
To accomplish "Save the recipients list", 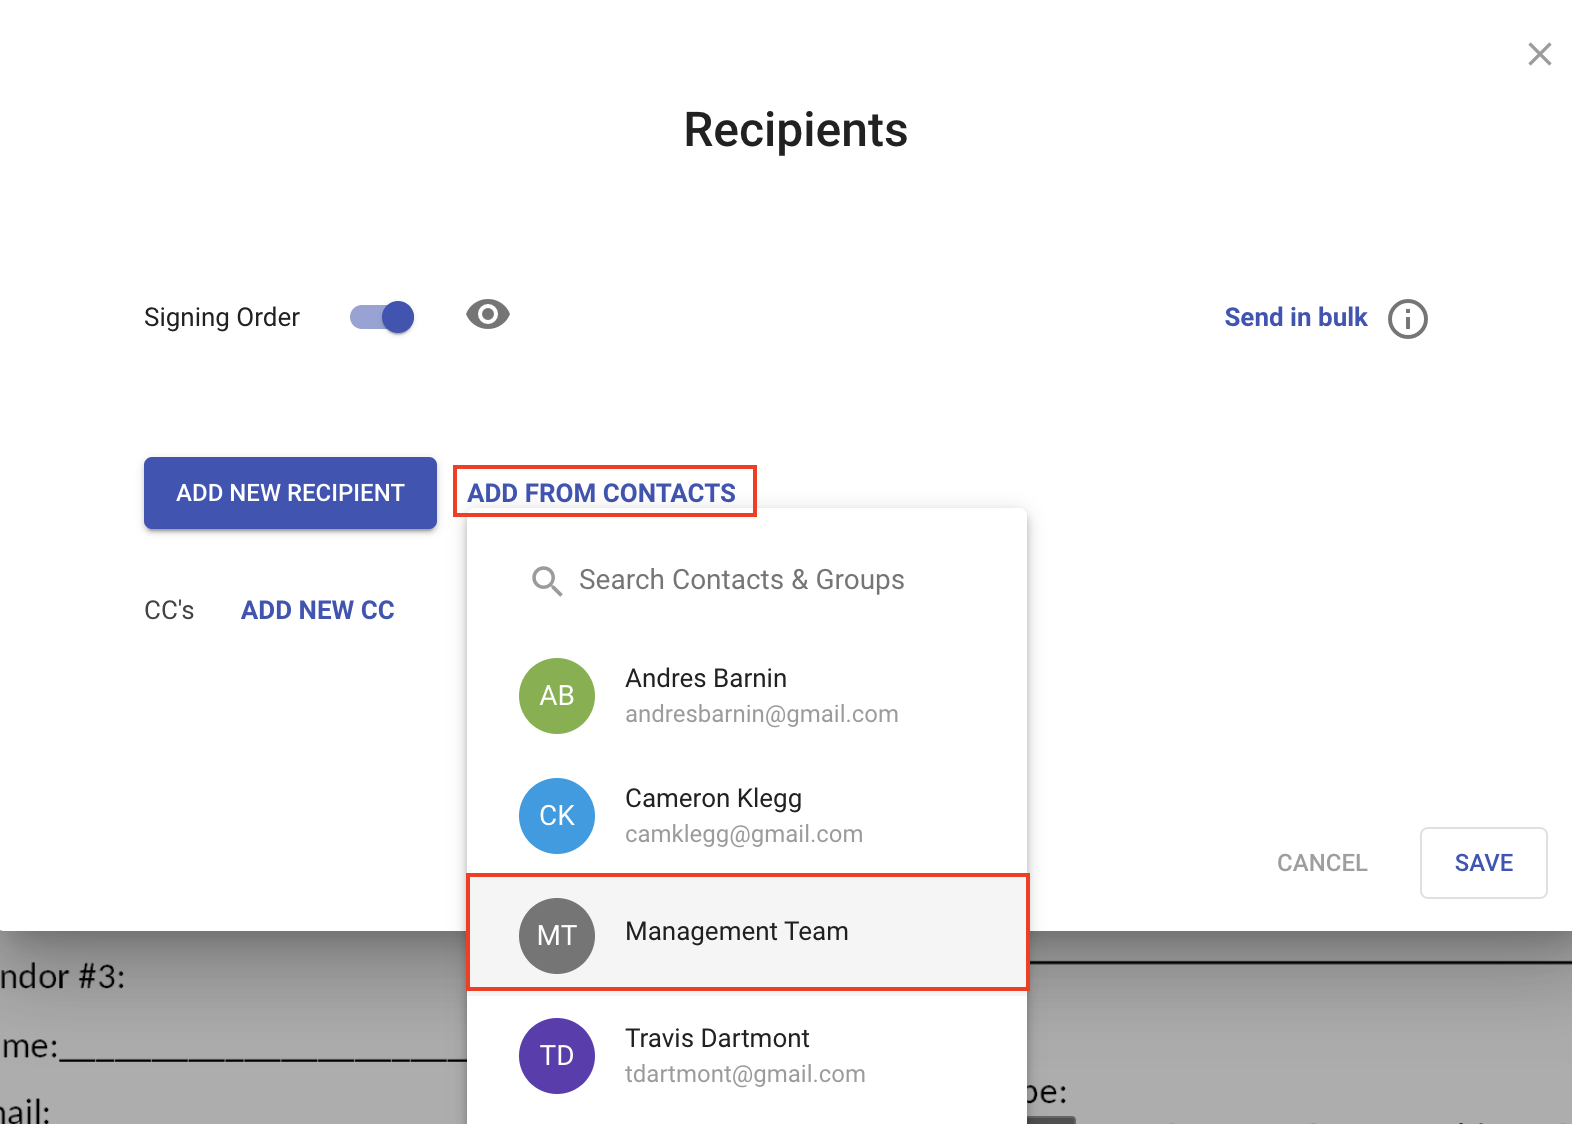I will click(x=1483, y=863).
